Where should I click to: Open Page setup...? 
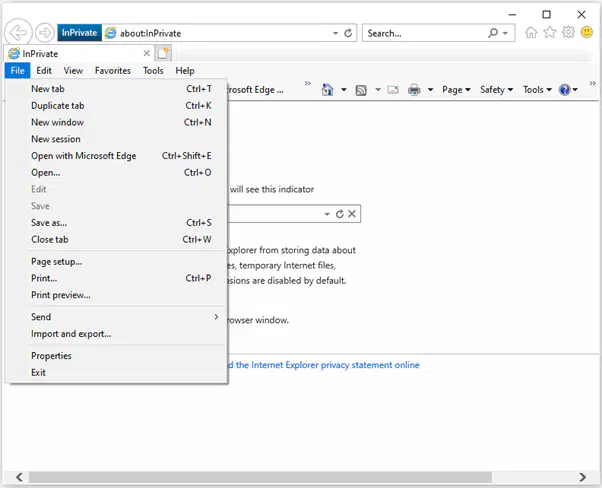[x=117, y=261]
